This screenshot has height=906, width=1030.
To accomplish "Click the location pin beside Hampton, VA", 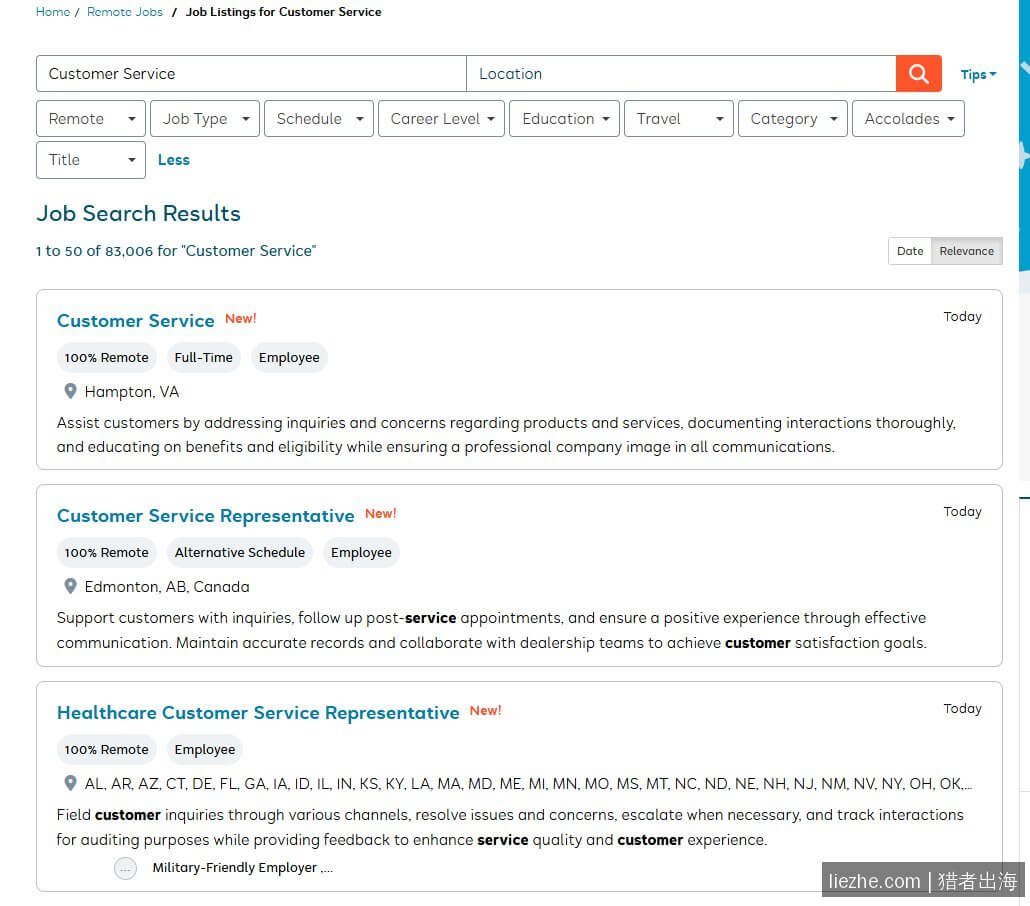I will click(70, 392).
